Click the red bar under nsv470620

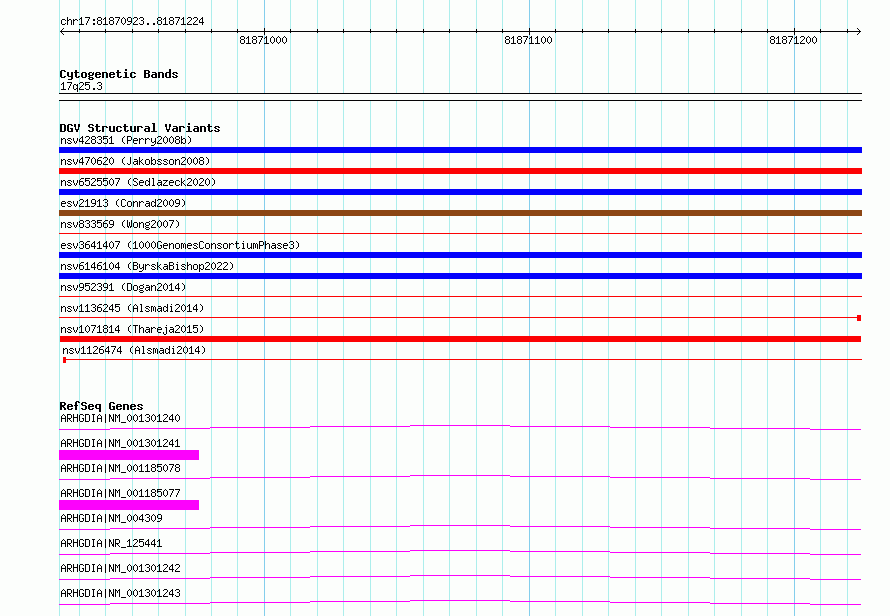tap(460, 171)
